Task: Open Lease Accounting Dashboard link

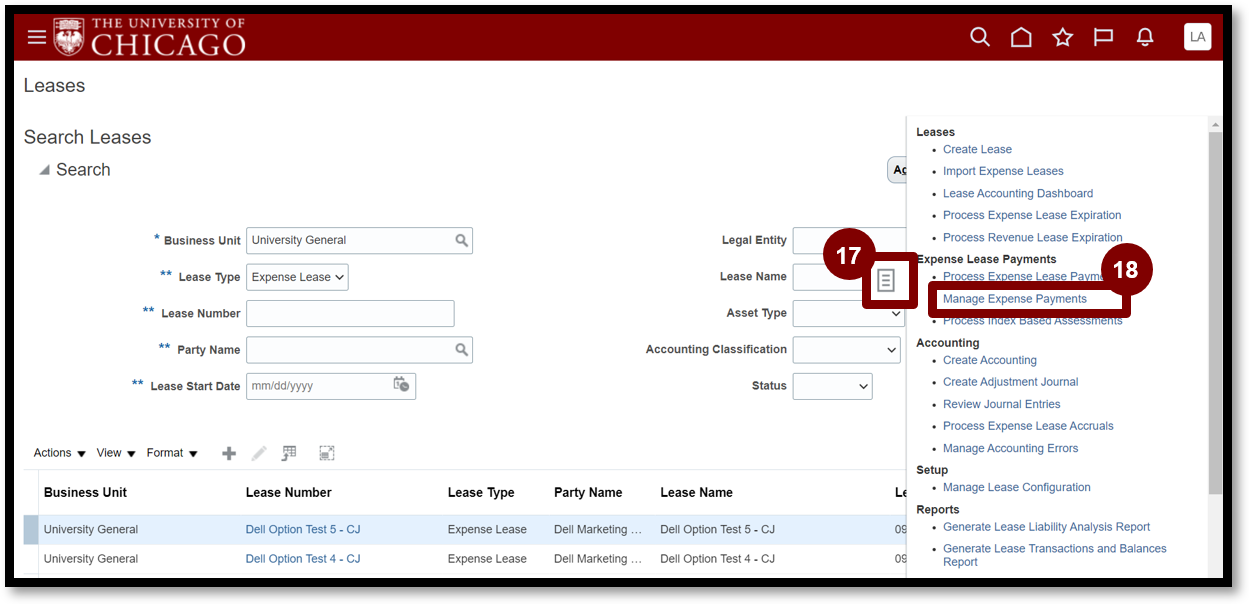Action: (x=1018, y=193)
